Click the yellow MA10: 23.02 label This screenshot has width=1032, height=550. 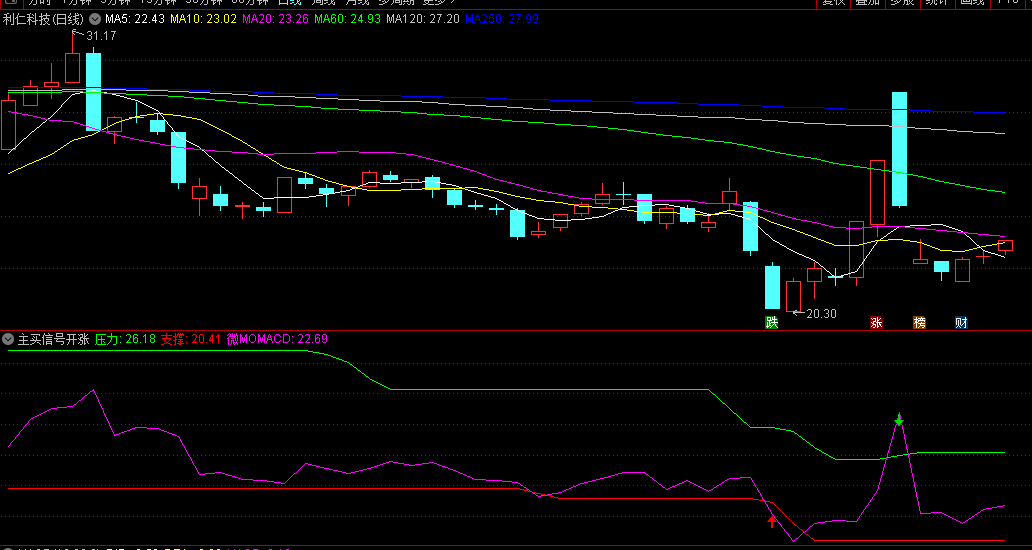tap(203, 19)
